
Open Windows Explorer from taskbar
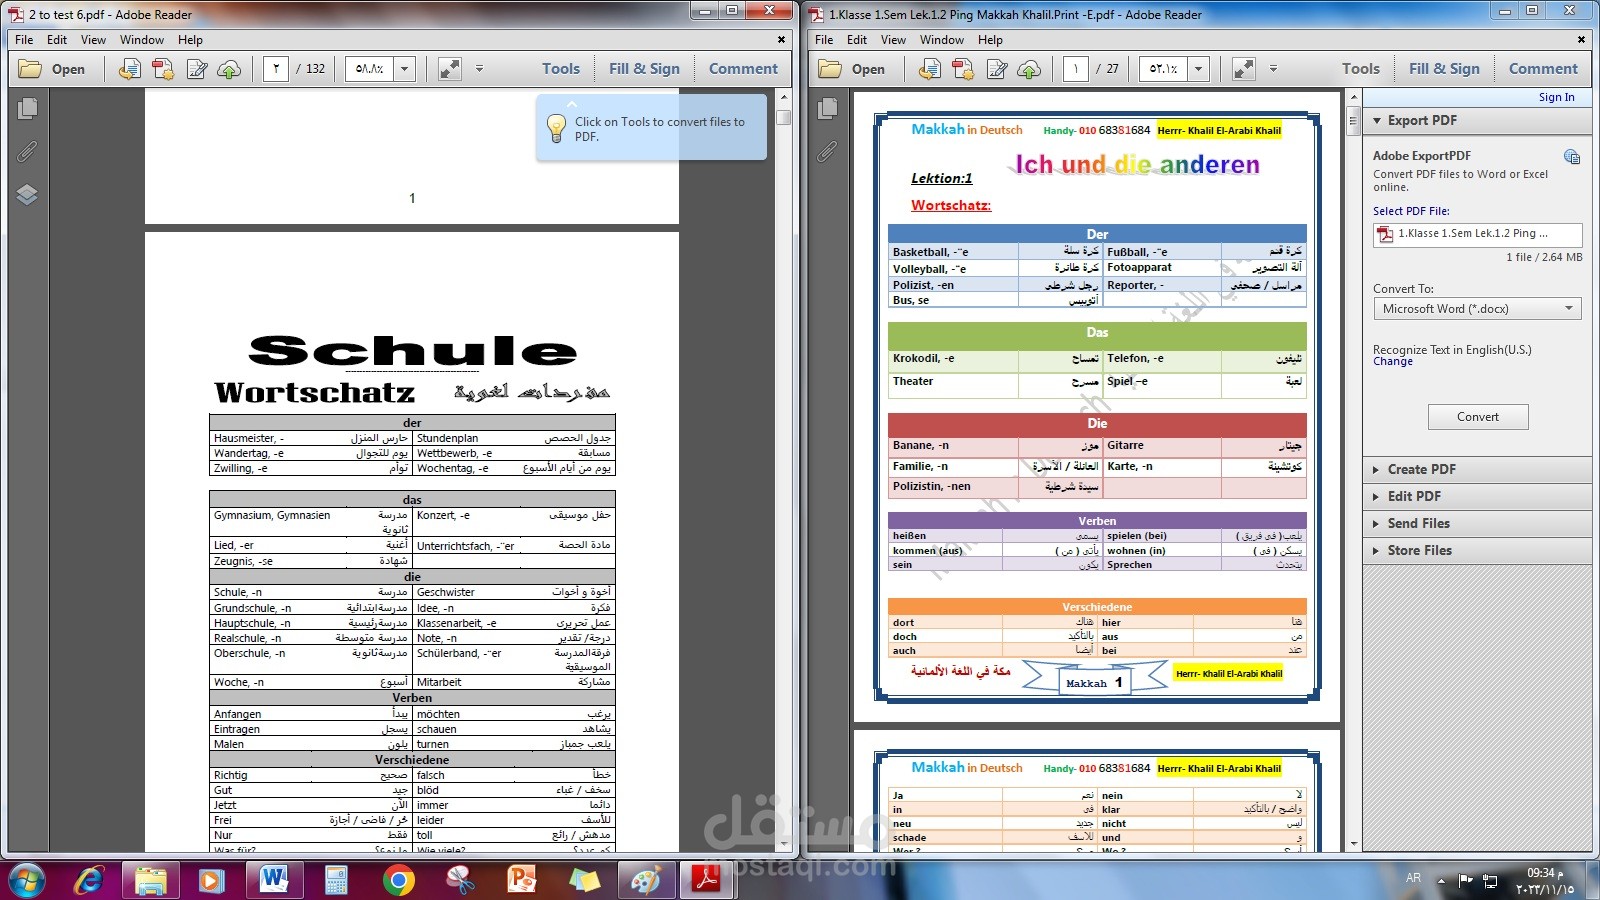150,880
